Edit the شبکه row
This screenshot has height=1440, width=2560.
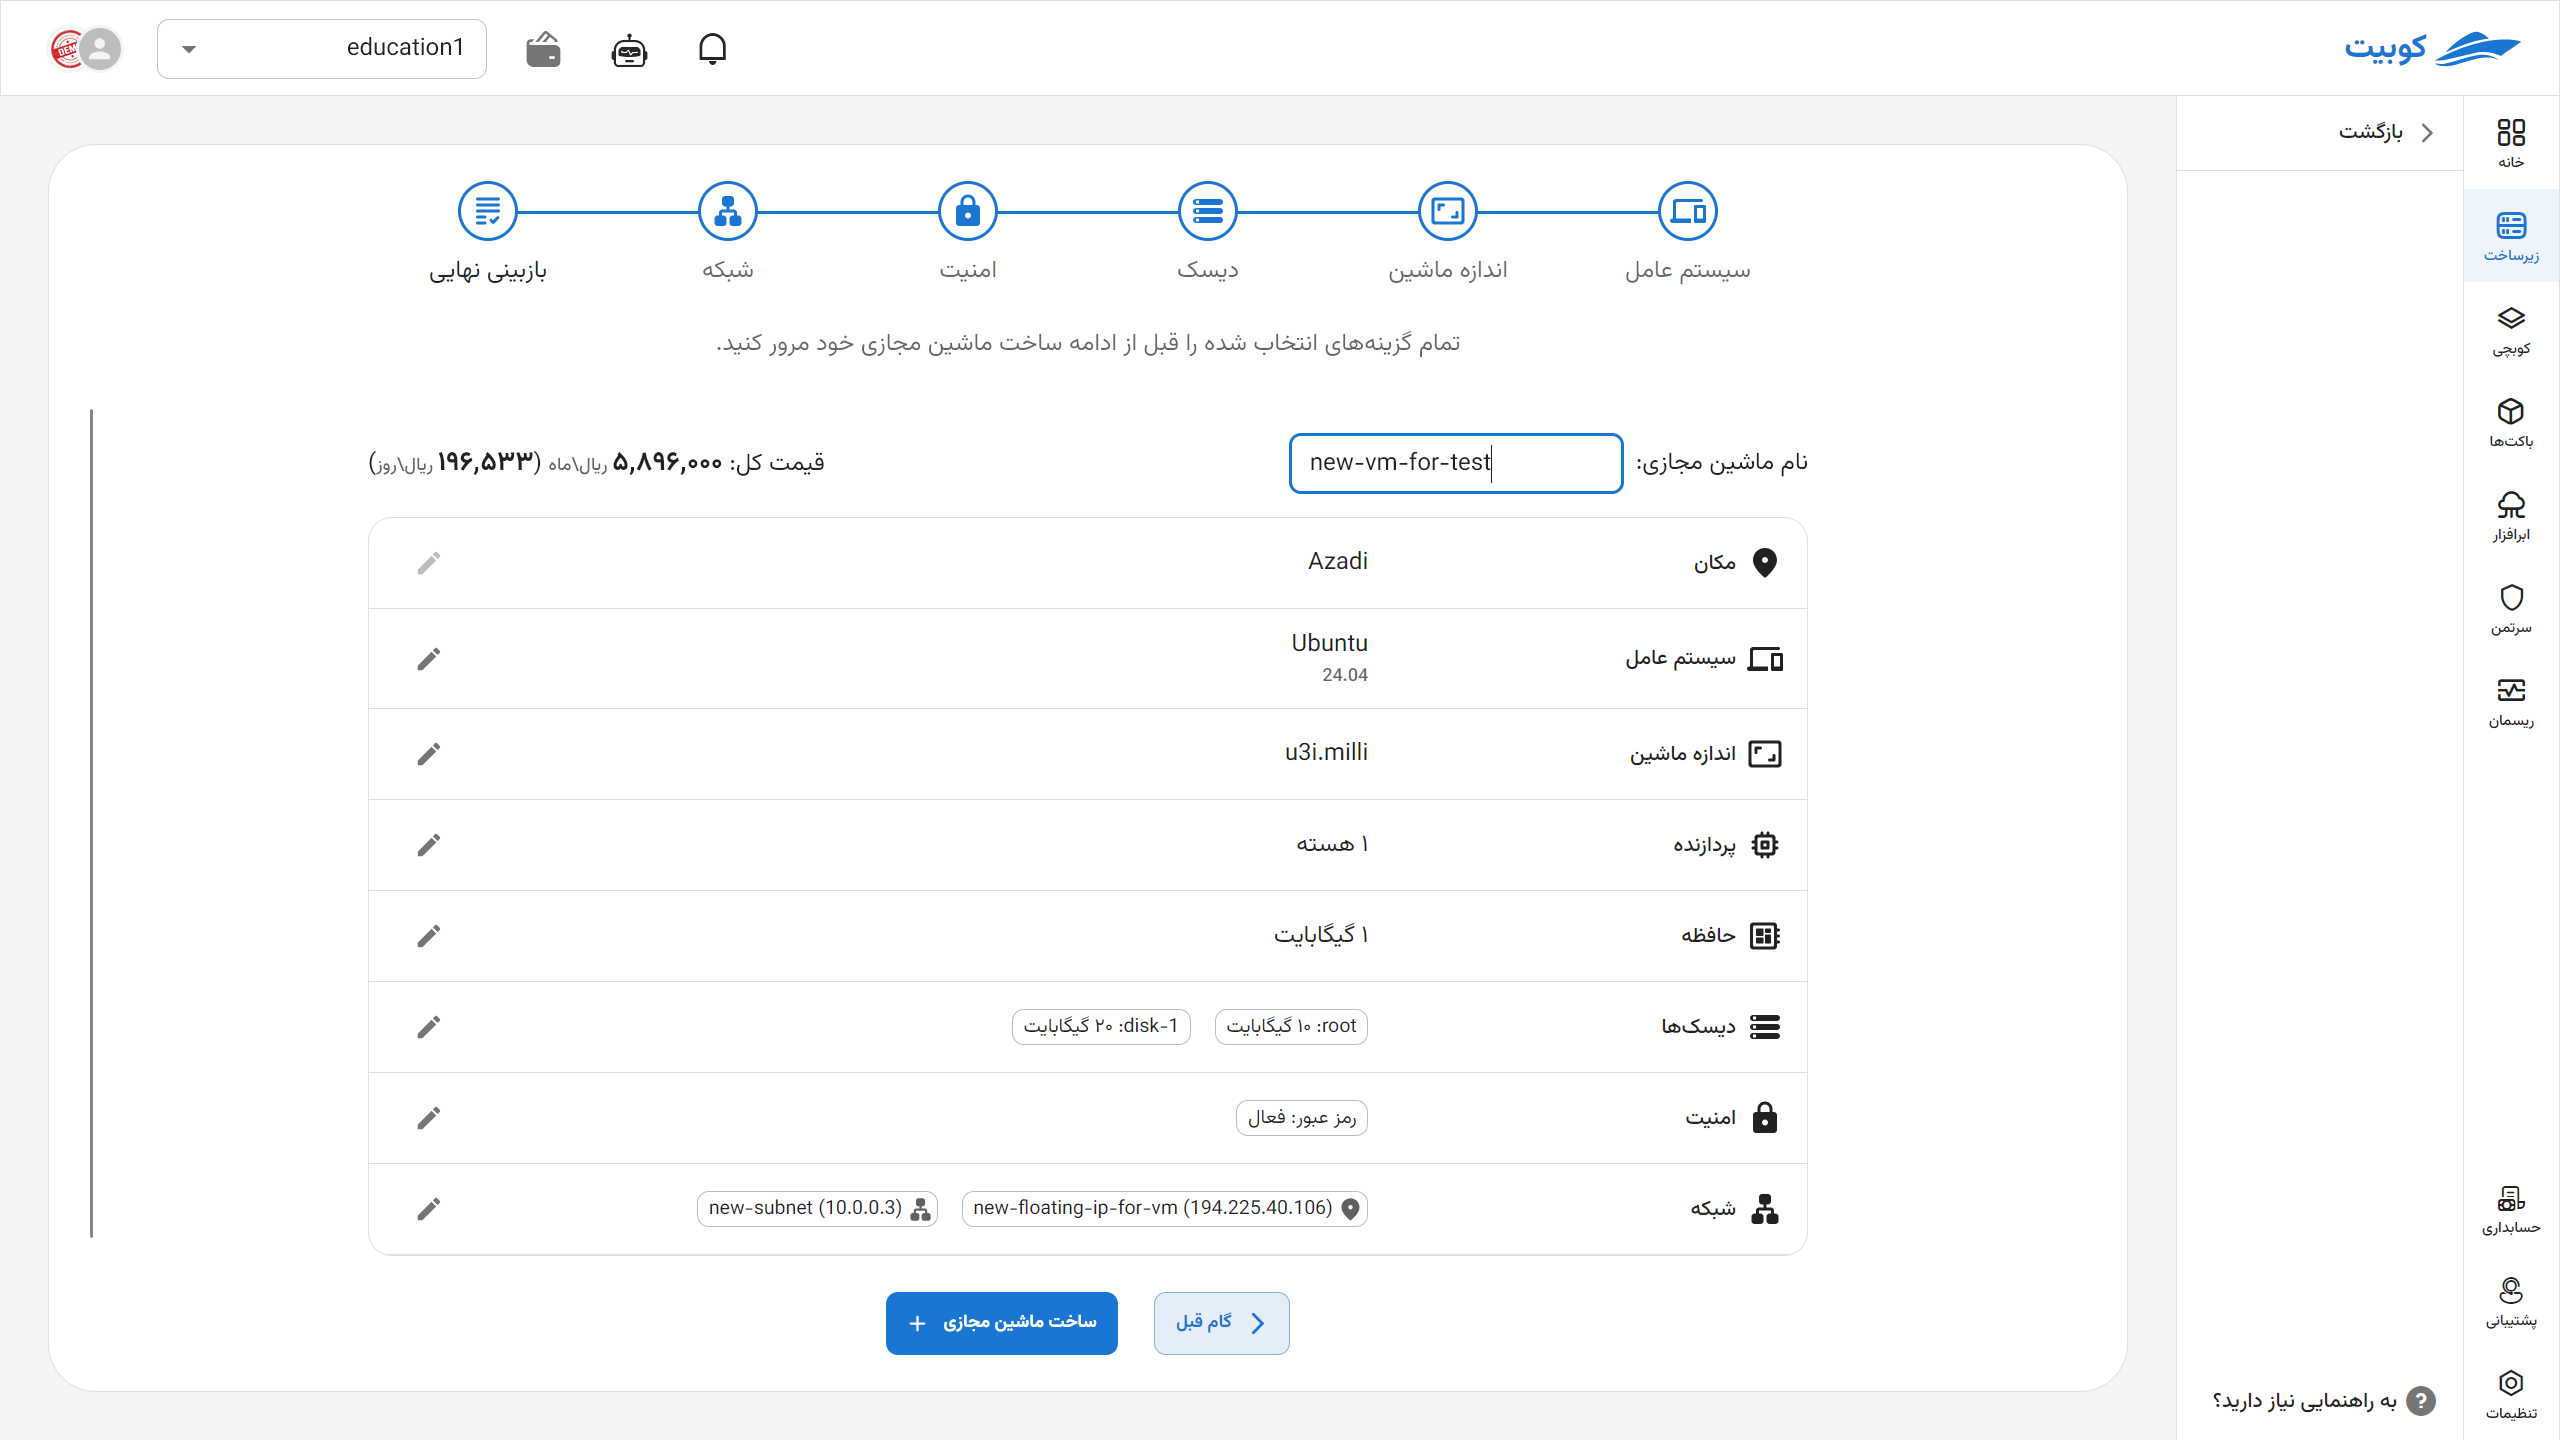click(429, 1209)
